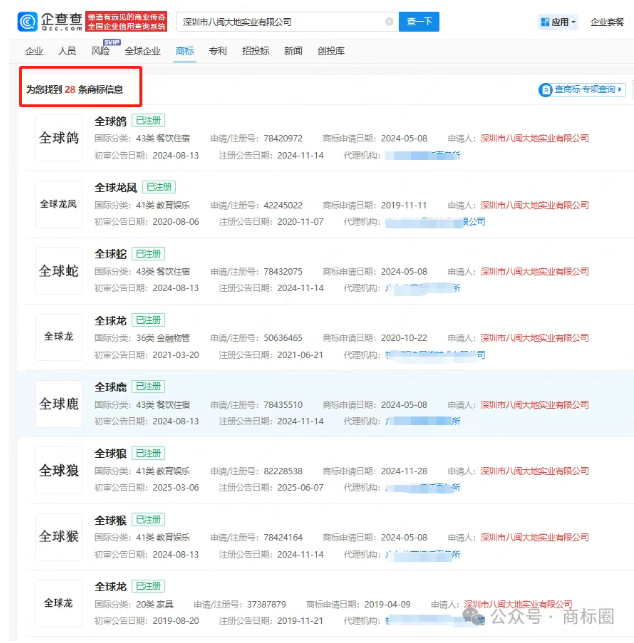Switch to the 企业 tab
The width and height of the screenshot is (634, 643).
pyautogui.click(x=34, y=50)
